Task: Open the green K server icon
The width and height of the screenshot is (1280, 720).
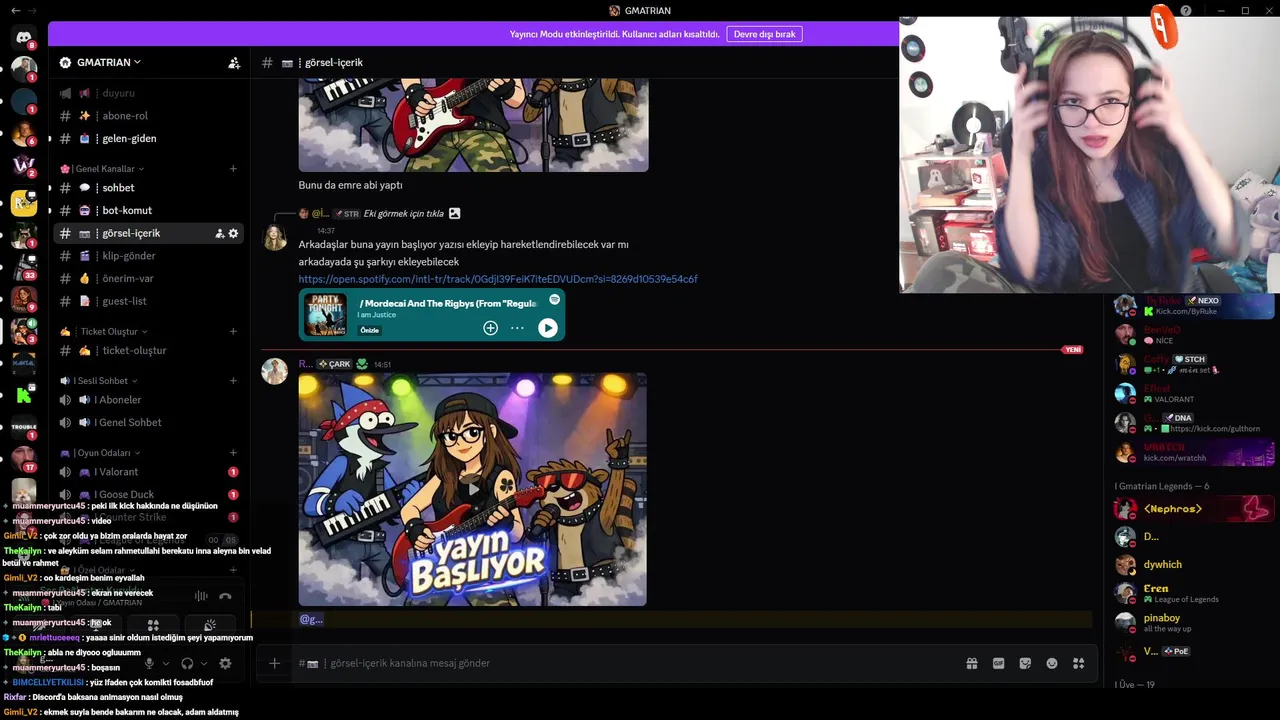Action: 24,395
